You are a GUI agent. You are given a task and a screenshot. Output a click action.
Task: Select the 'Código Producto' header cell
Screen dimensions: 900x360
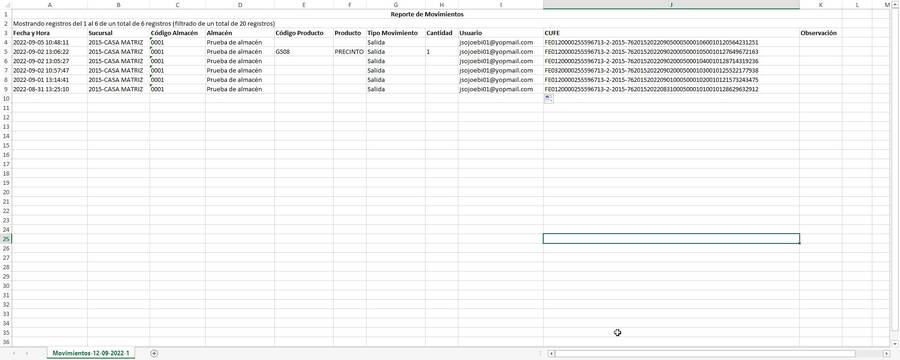click(x=304, y=33)
